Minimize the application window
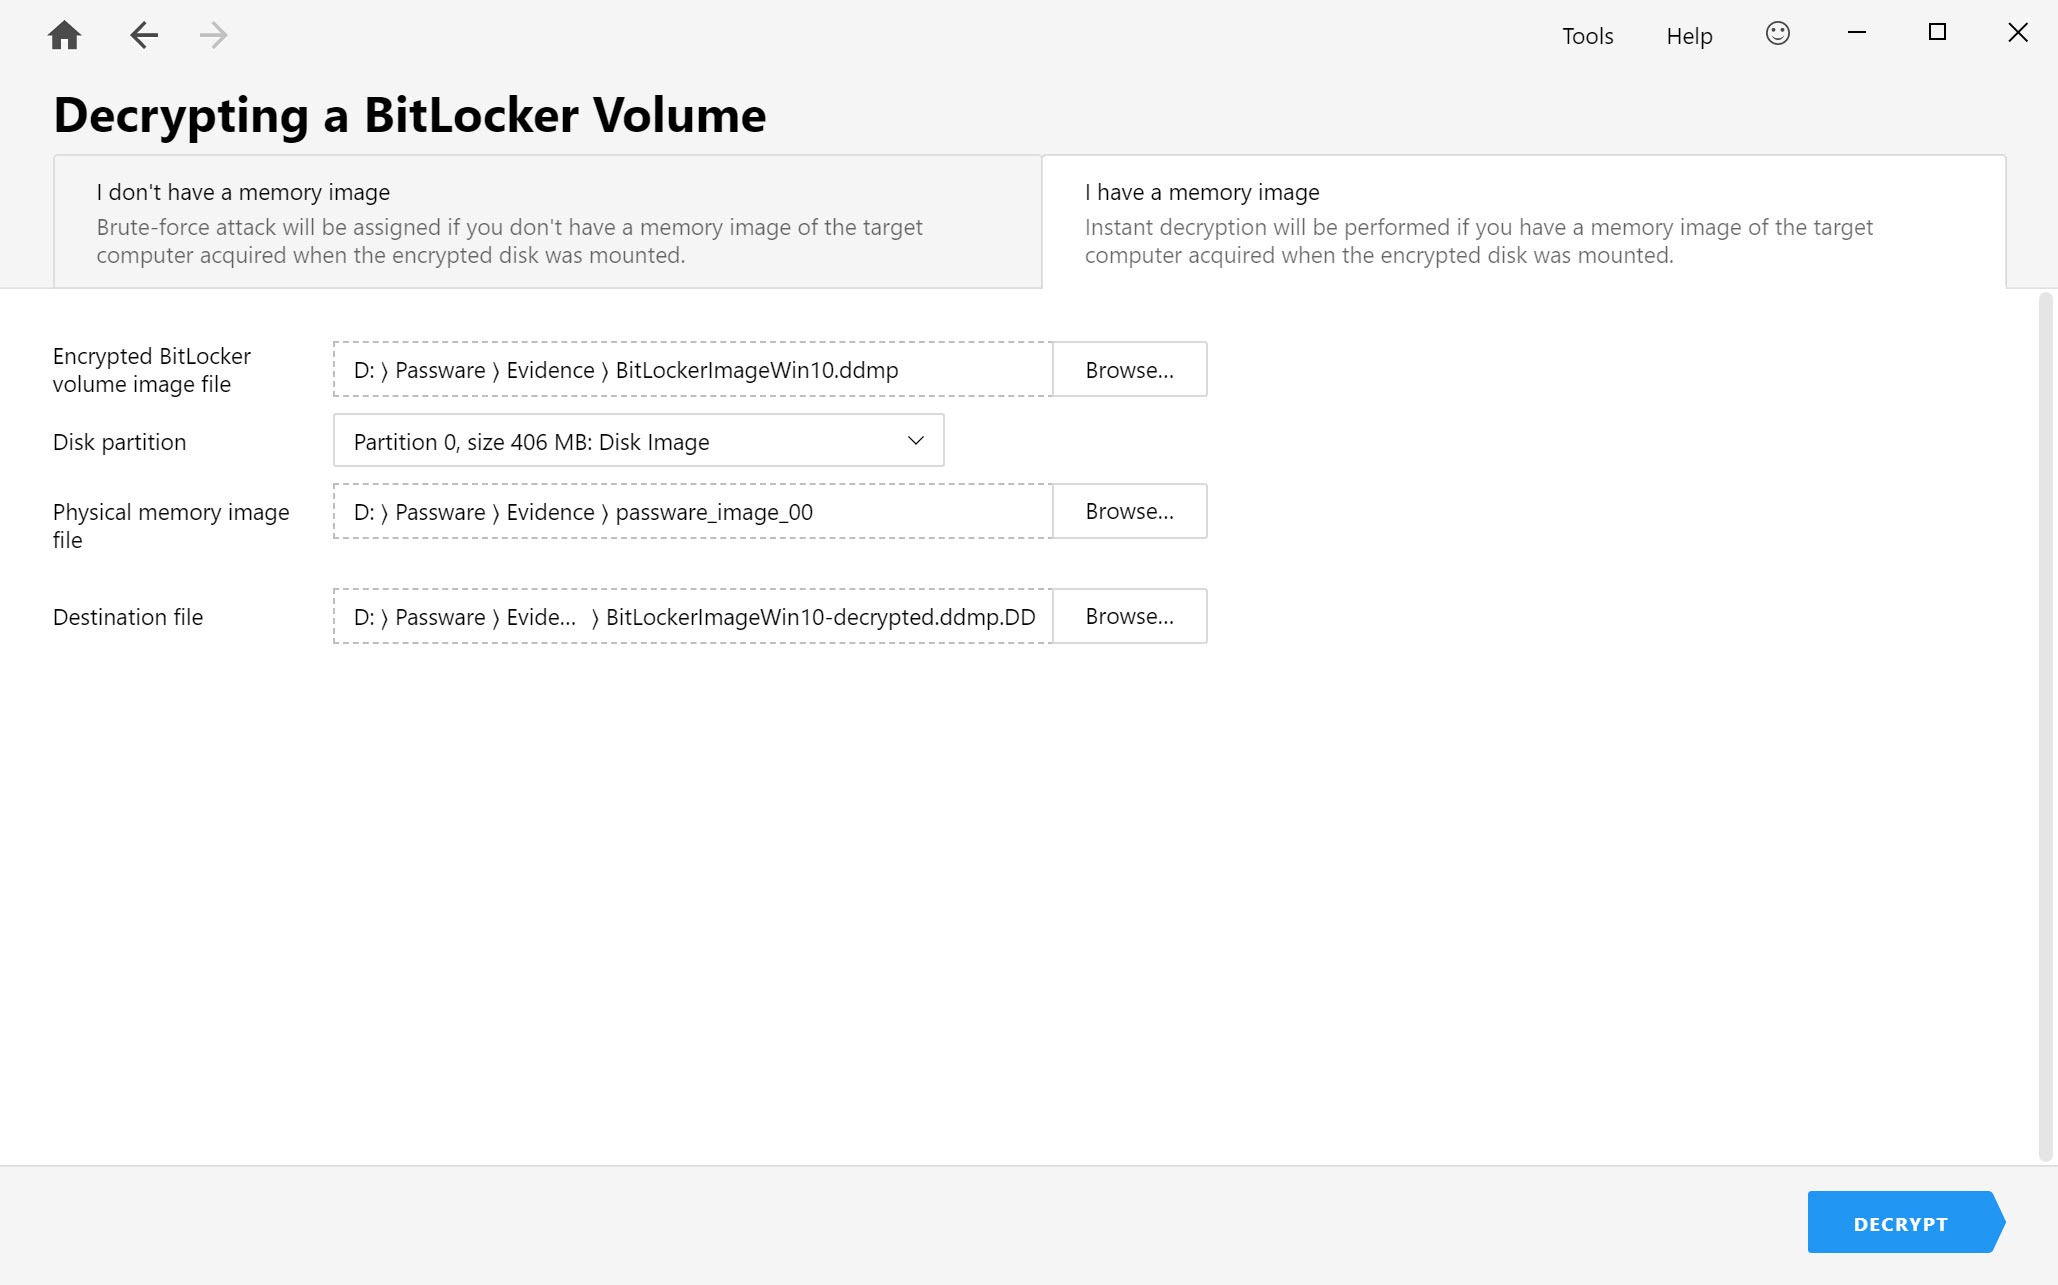This screenshot has height=1285, width=2058. 1857,33
